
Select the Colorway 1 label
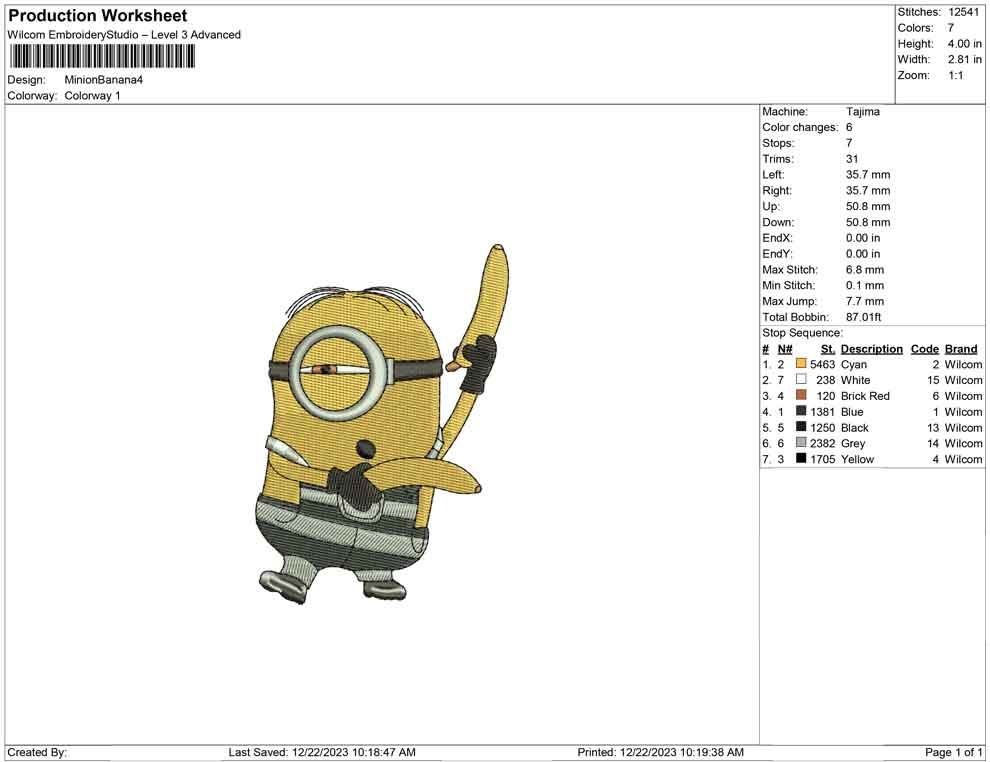[x=92, y=96]
